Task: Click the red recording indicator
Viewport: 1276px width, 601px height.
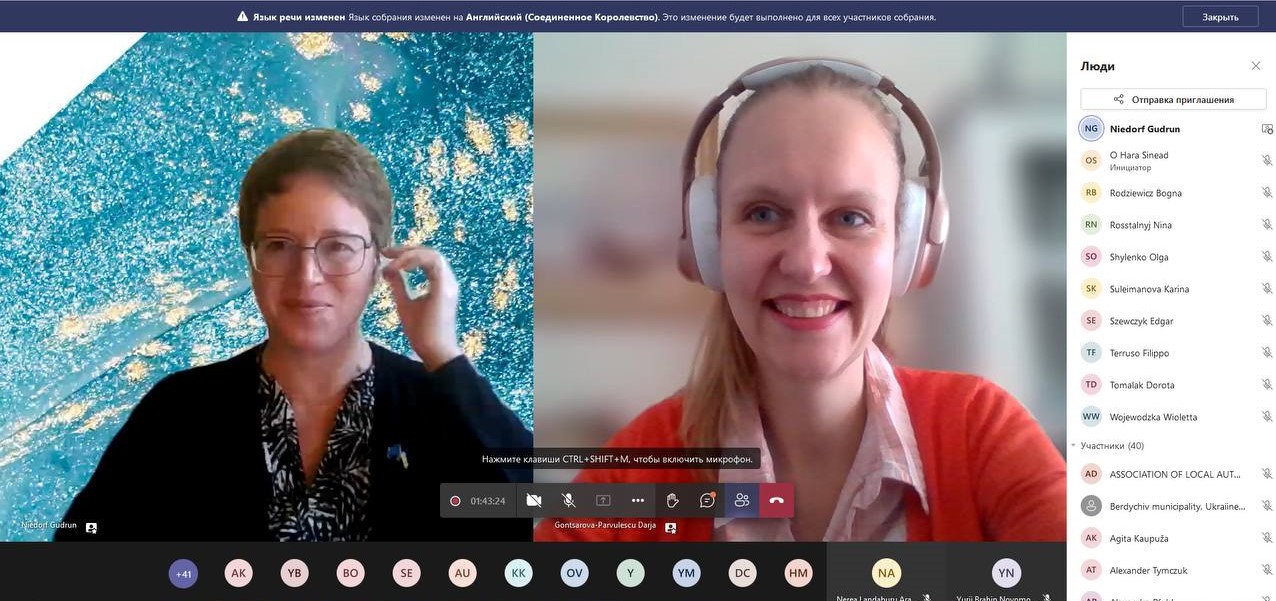Action: 455,501
